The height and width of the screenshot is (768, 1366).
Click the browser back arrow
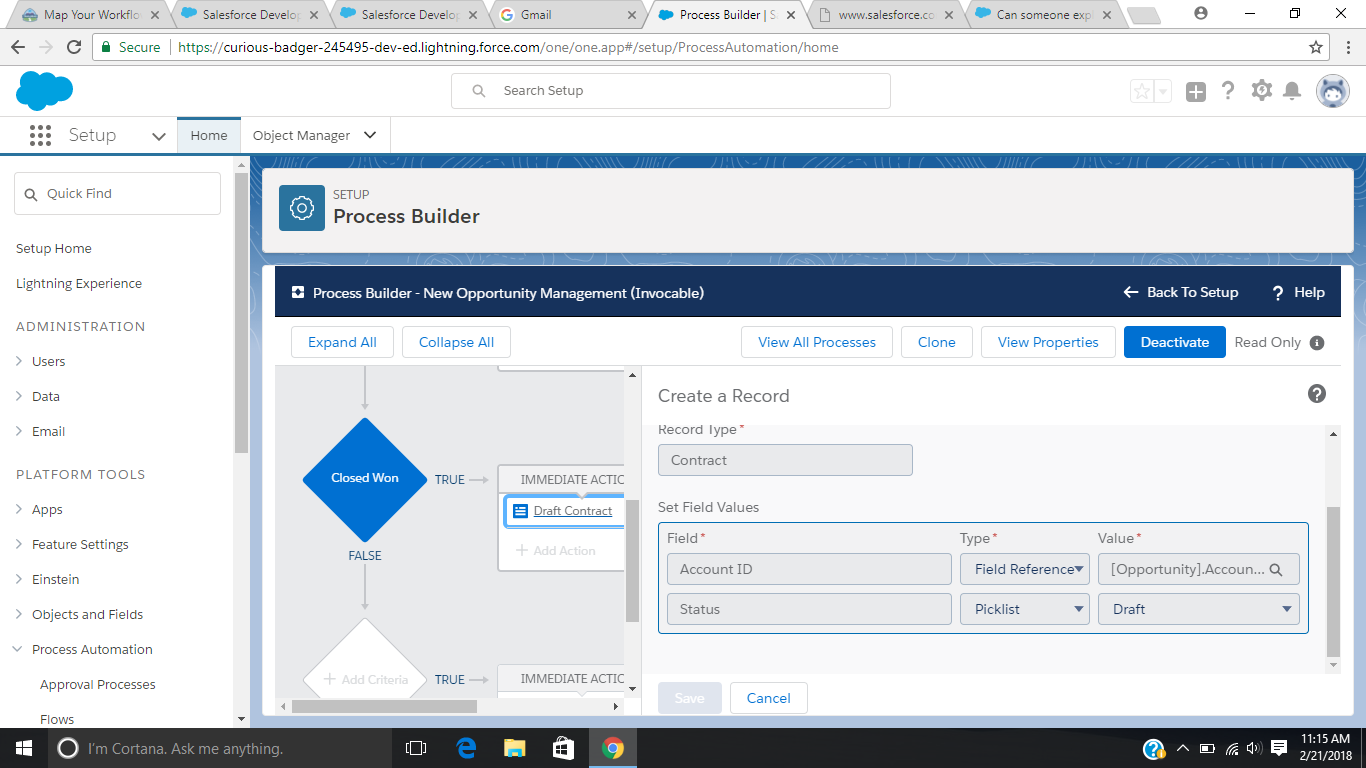click(x=19, y=47)
